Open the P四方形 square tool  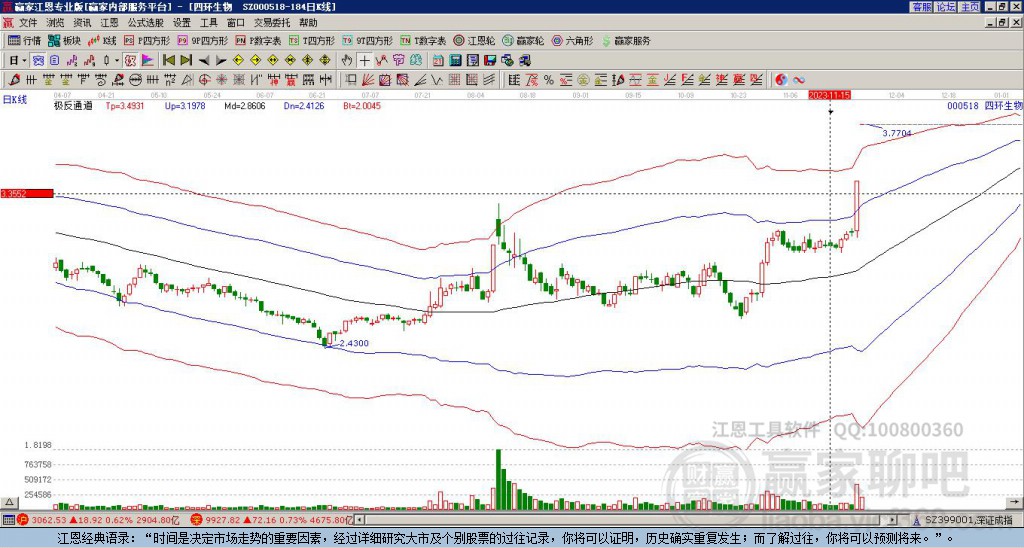click(x=147, y=40)
